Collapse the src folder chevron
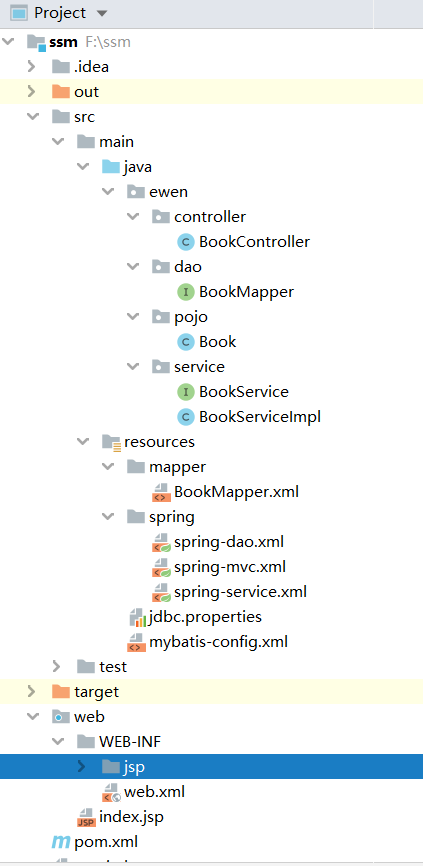Image resolution: width=423 pixels, height=866 pixels. point(33,117)
